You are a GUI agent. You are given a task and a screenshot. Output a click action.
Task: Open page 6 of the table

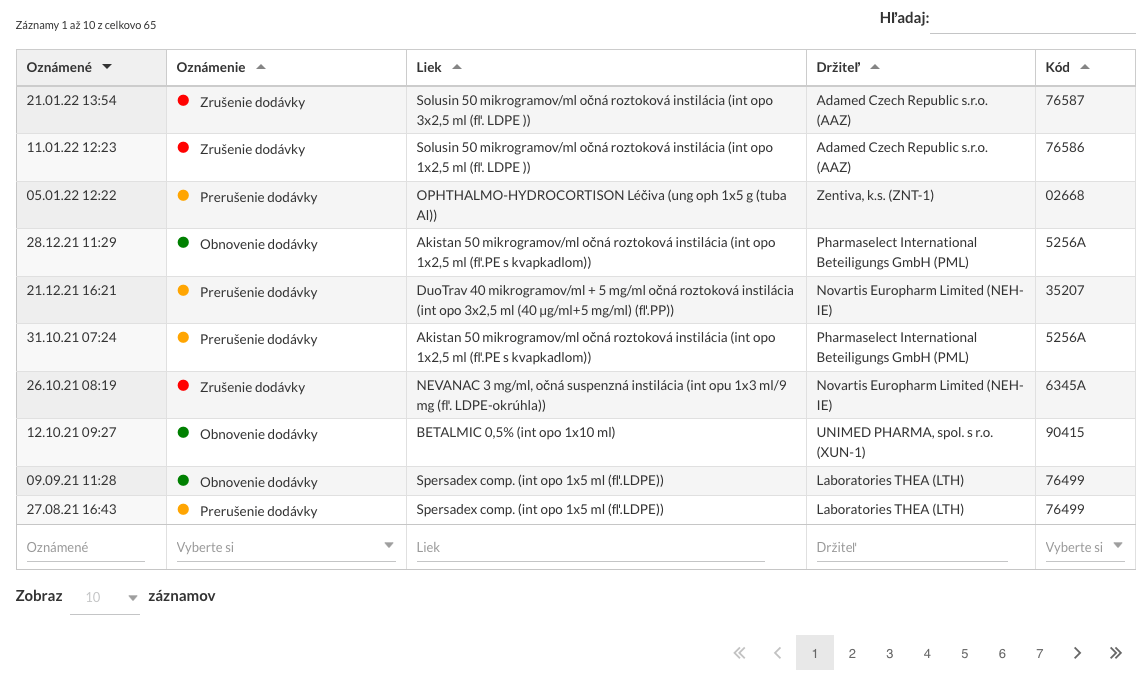pyautogui.click(x=1002, y=653)
